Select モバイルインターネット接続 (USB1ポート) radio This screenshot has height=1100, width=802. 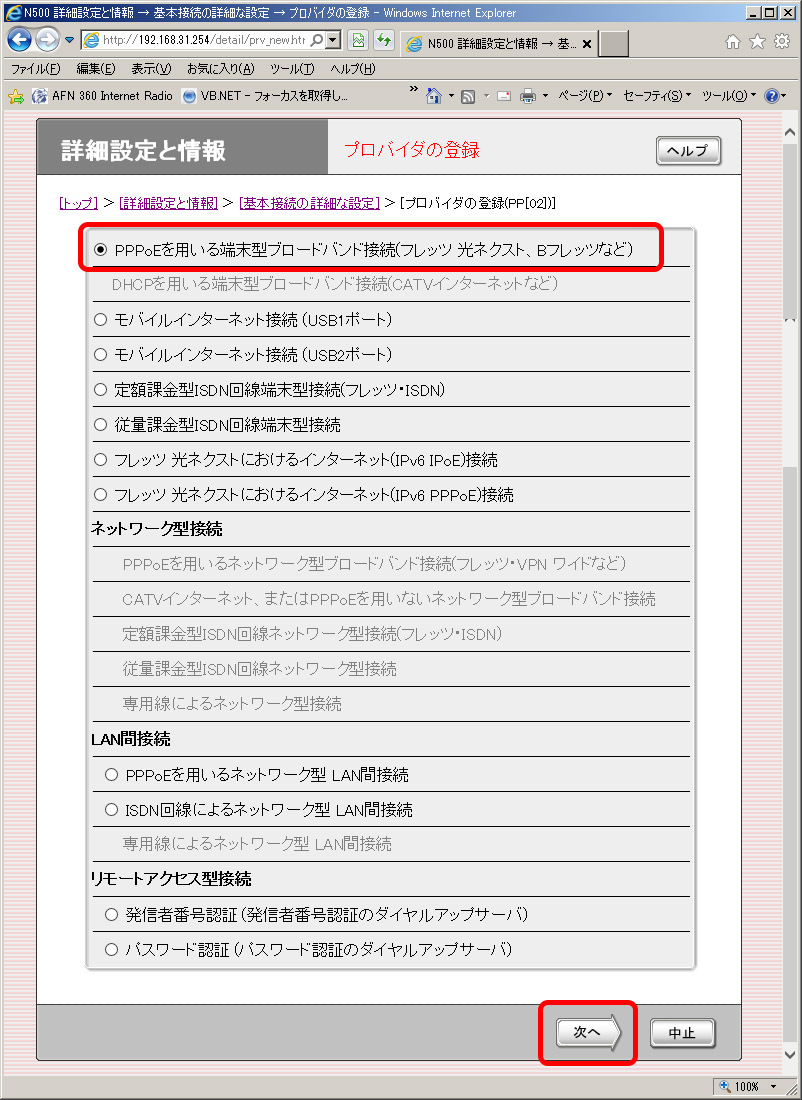[x=100, y=320]
